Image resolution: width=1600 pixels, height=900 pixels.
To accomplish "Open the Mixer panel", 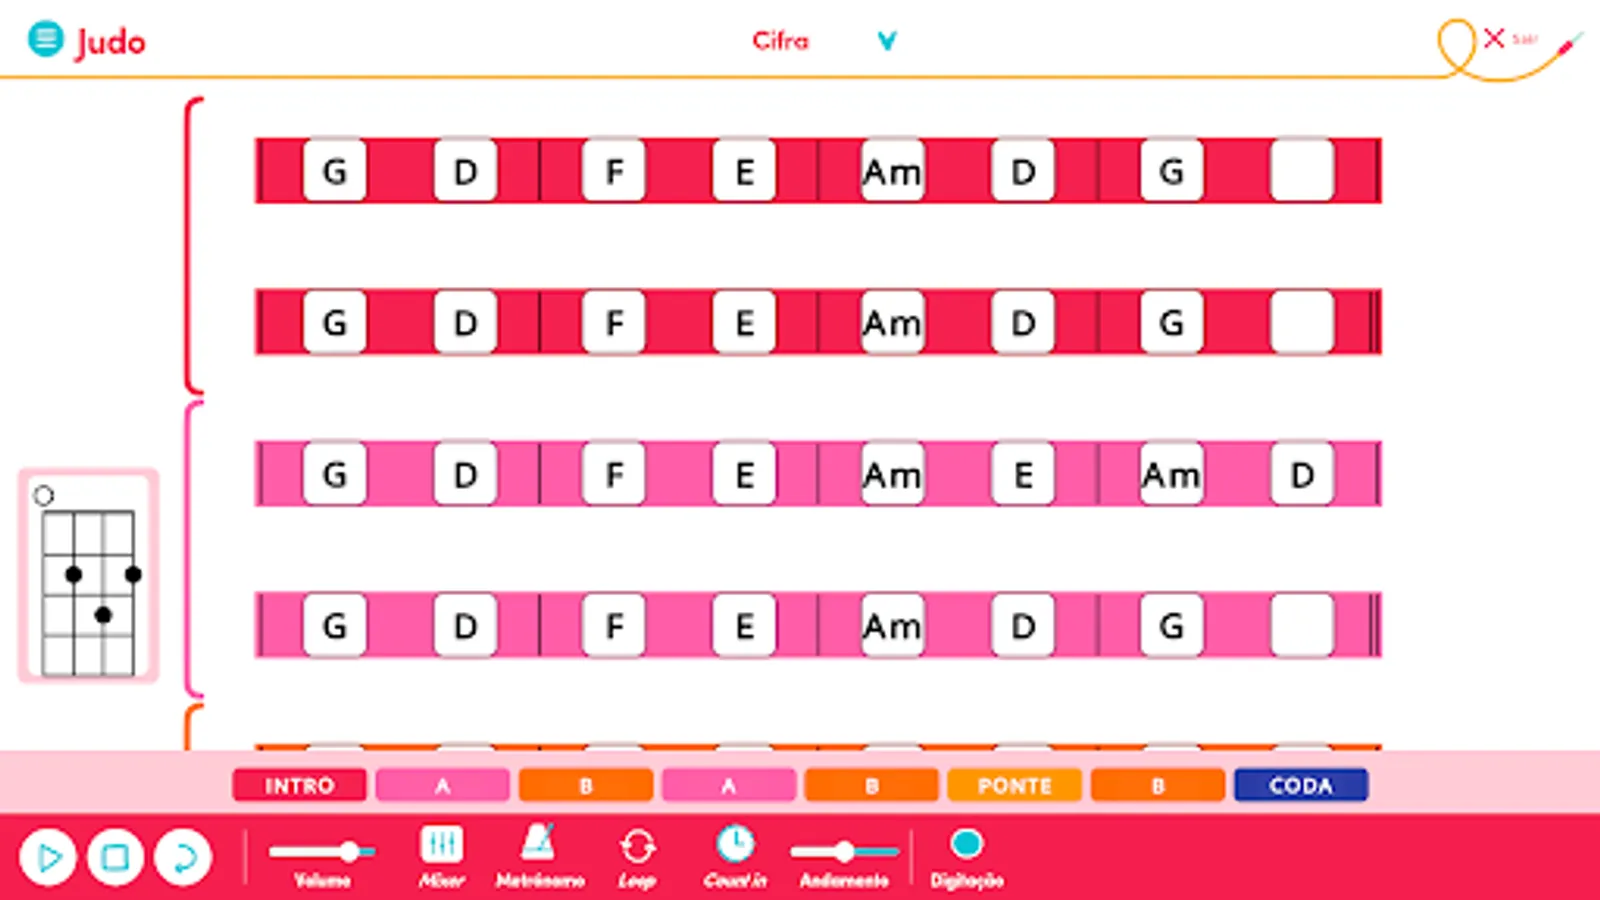I will pos(442,845).
